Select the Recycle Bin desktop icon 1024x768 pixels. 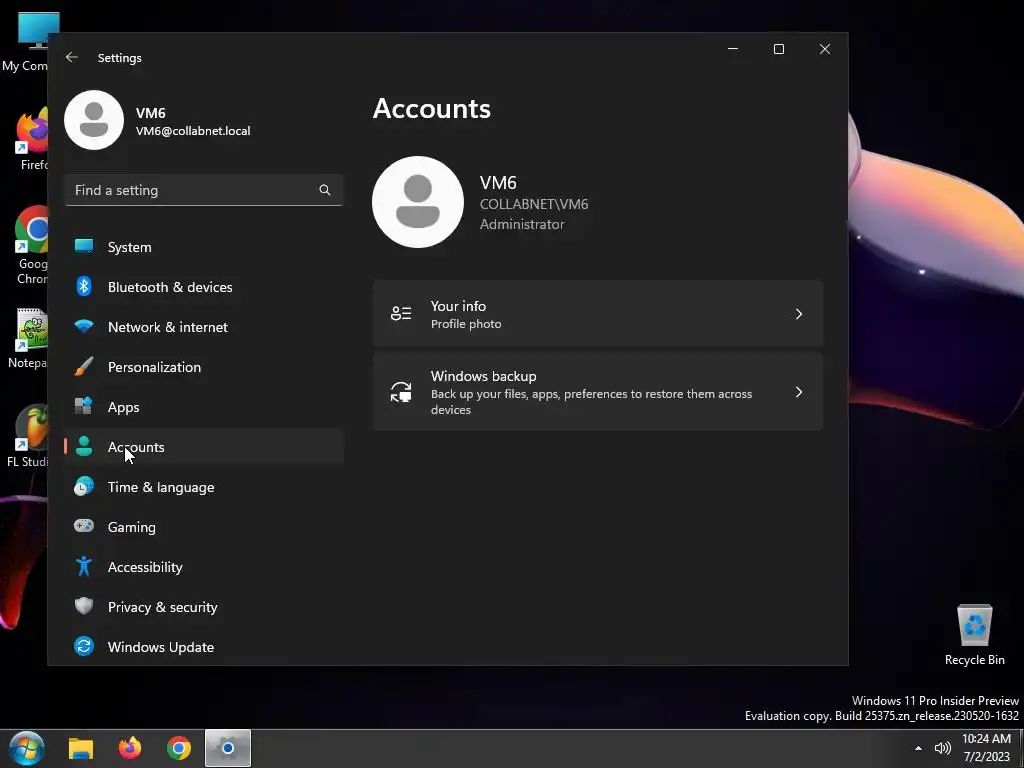[x=974, y=635]
